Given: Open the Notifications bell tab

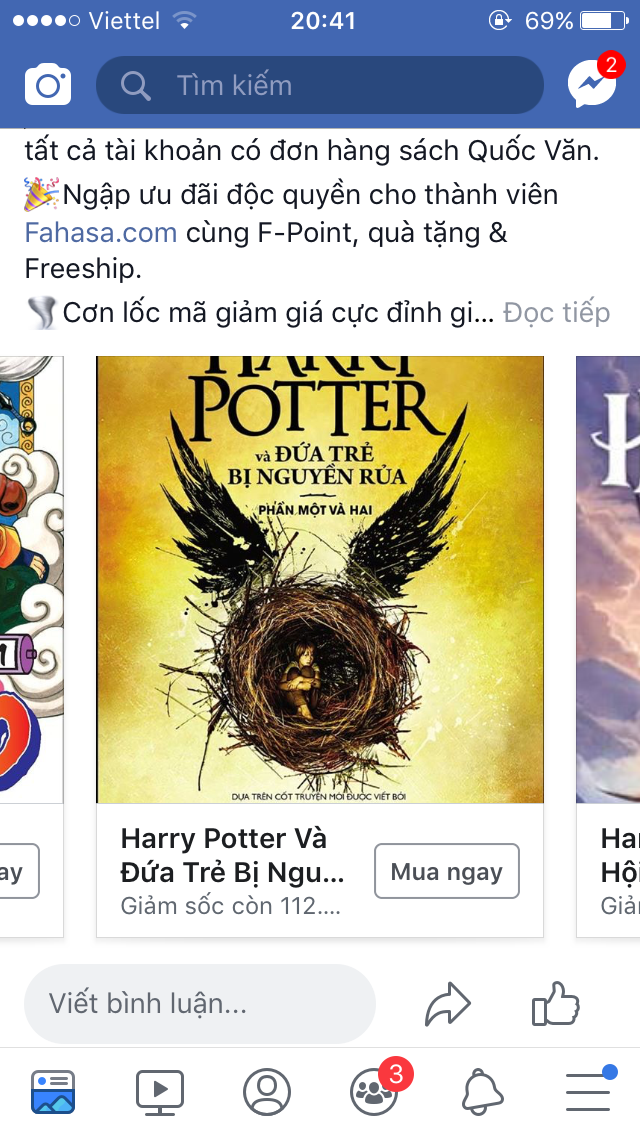Looking at the screenshot, I should [x=482, y=1092].
